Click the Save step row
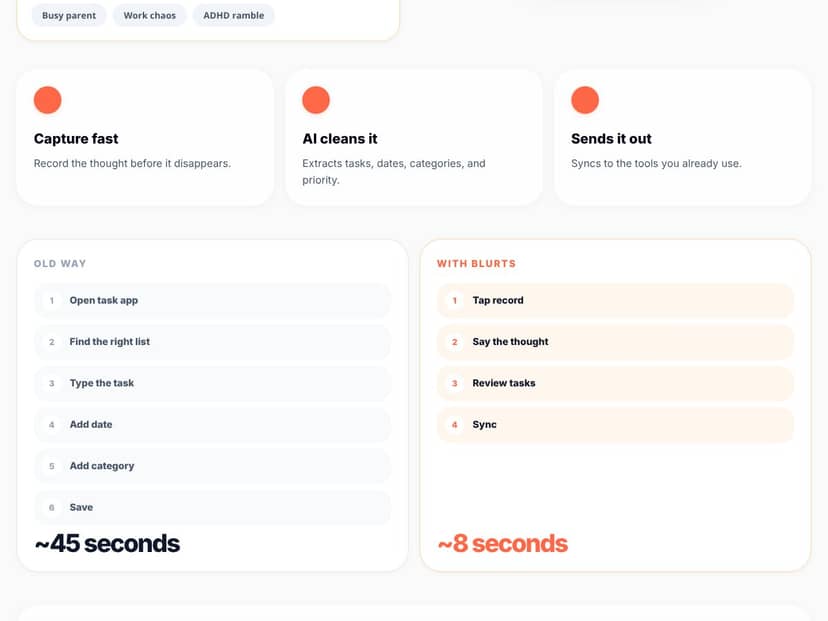Screen dimensions: 828x621 [x=213, y=507]
